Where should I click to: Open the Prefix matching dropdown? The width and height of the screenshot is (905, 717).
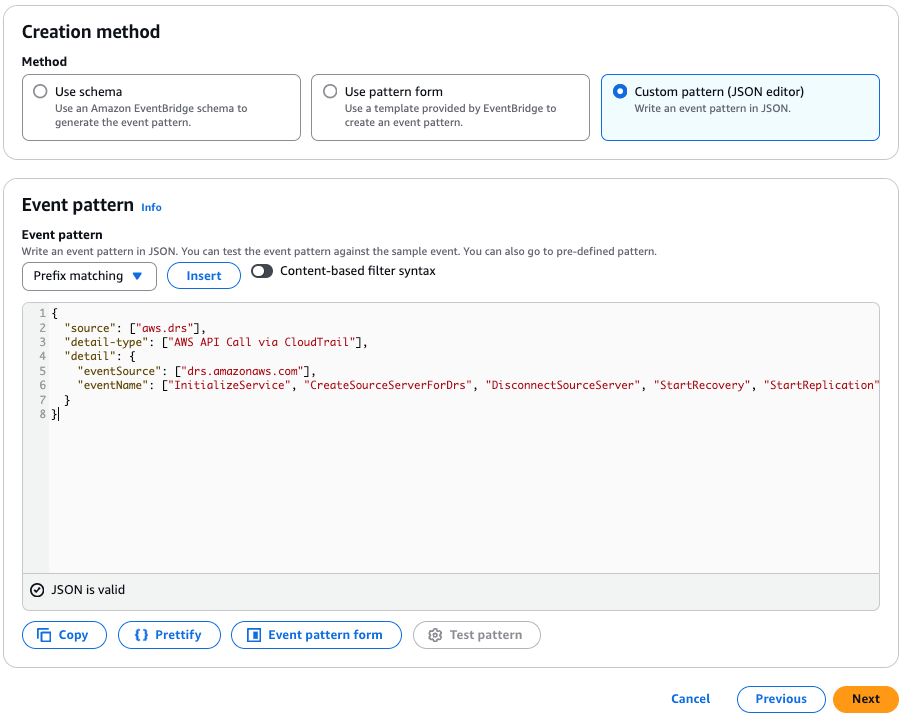coord(88,276)
